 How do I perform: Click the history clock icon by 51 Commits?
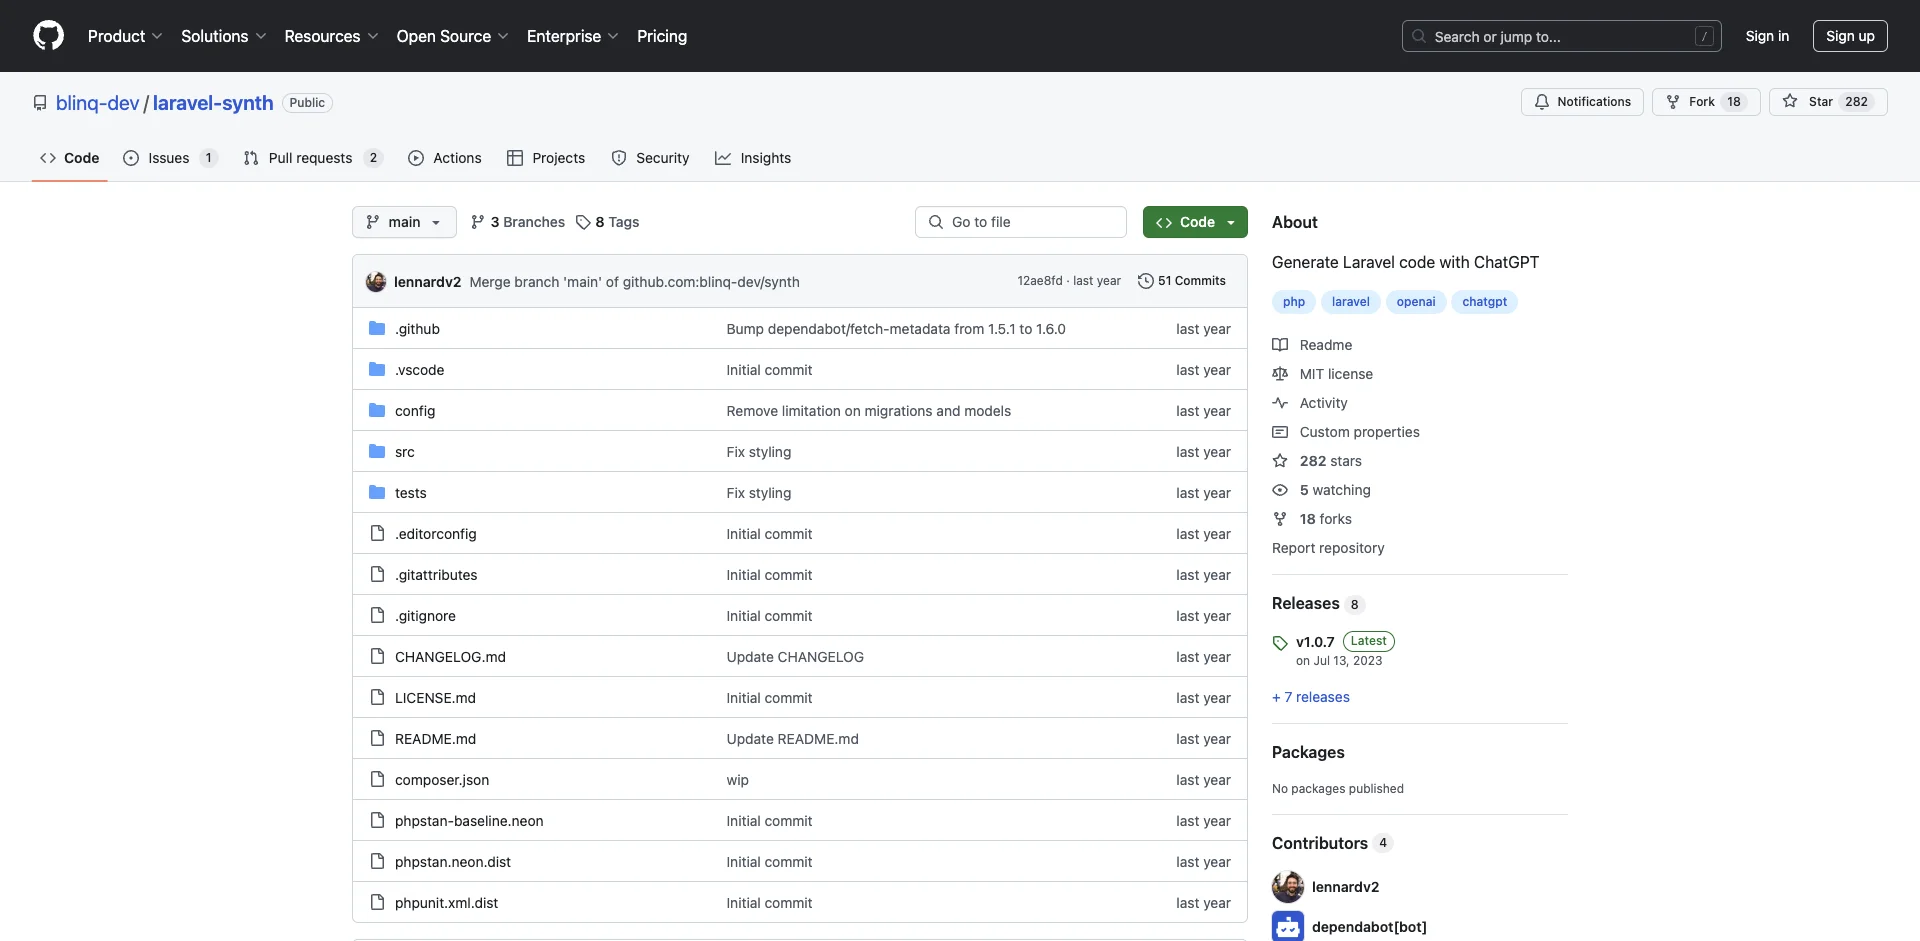(x=1146, y=281)
